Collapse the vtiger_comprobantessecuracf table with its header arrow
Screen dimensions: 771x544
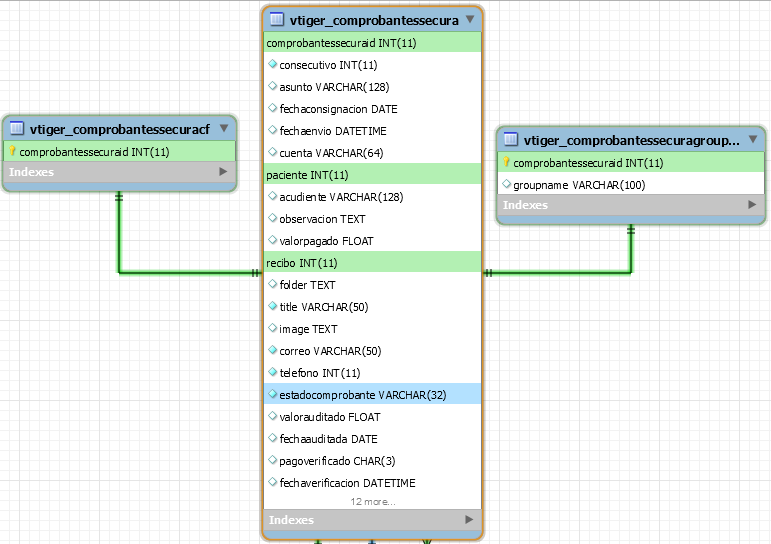tap(224, 128)
